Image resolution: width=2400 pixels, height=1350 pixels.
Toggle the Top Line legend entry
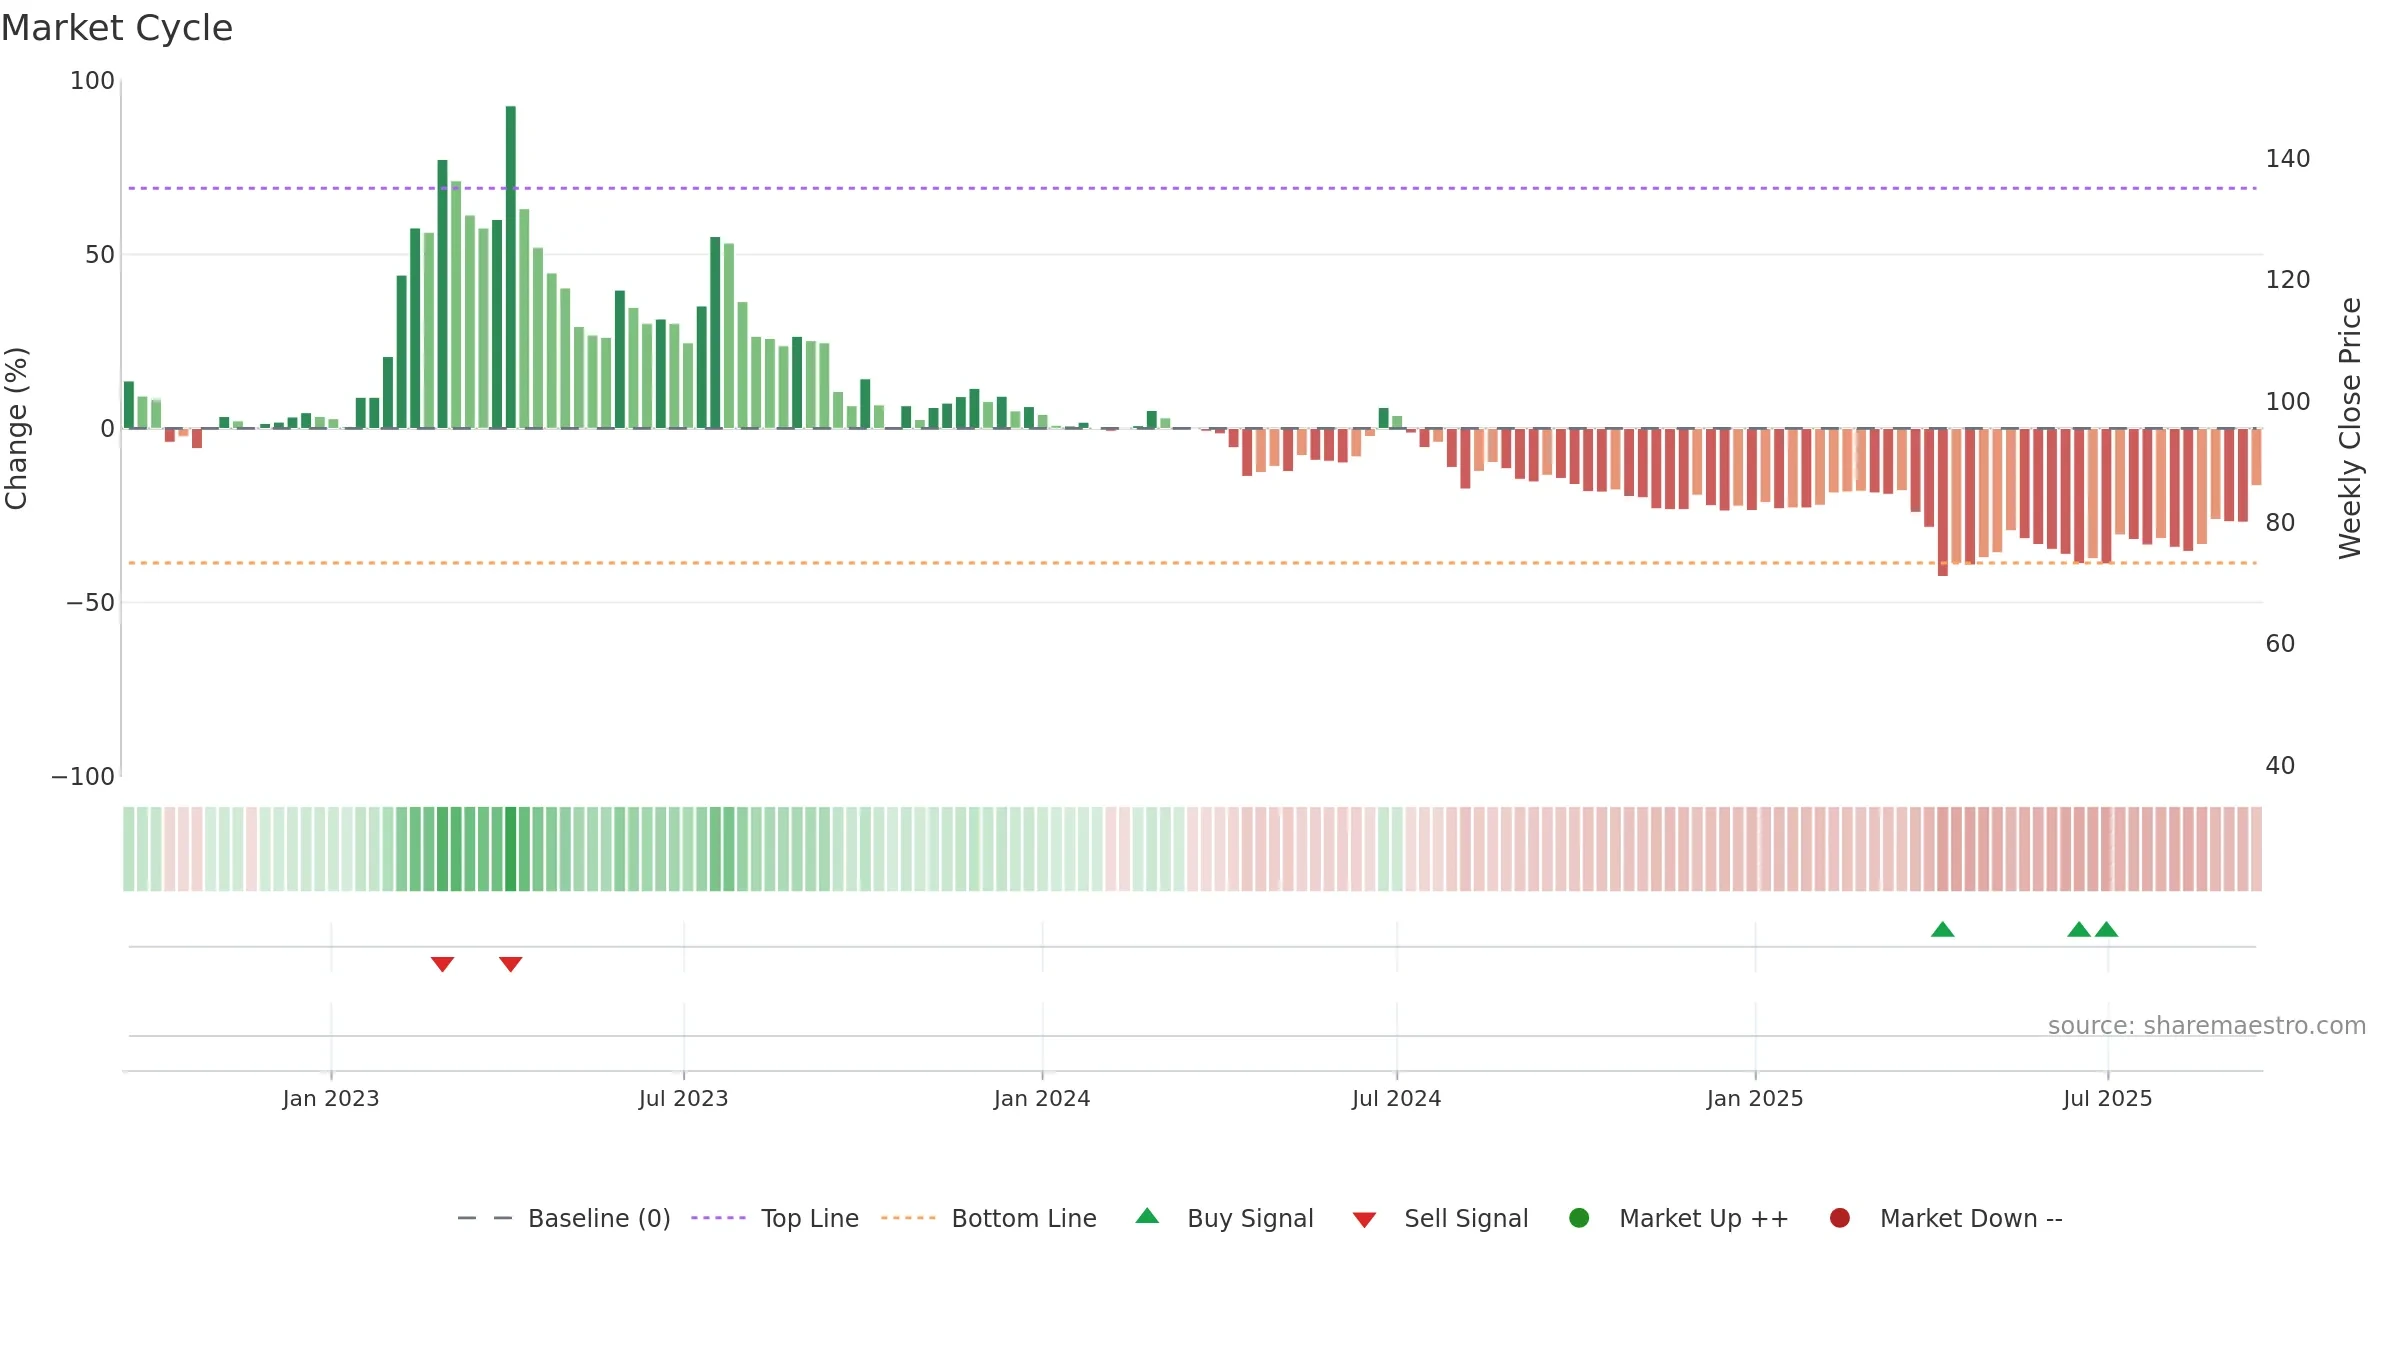point(775,1218)
